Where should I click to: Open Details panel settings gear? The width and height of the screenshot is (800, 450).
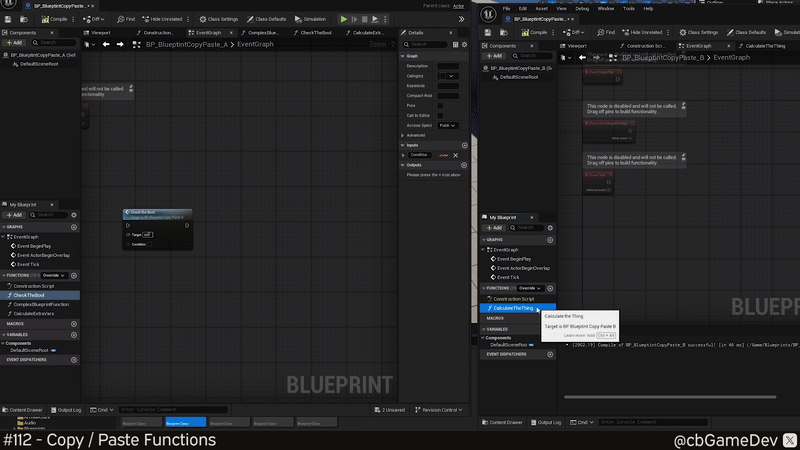click(x=464, y=44)
